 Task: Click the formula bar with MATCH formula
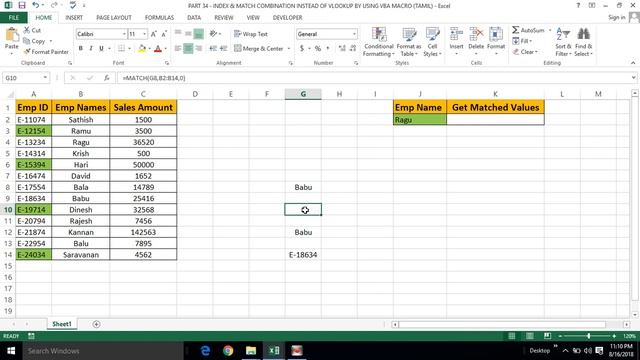[x=373, y=78]
